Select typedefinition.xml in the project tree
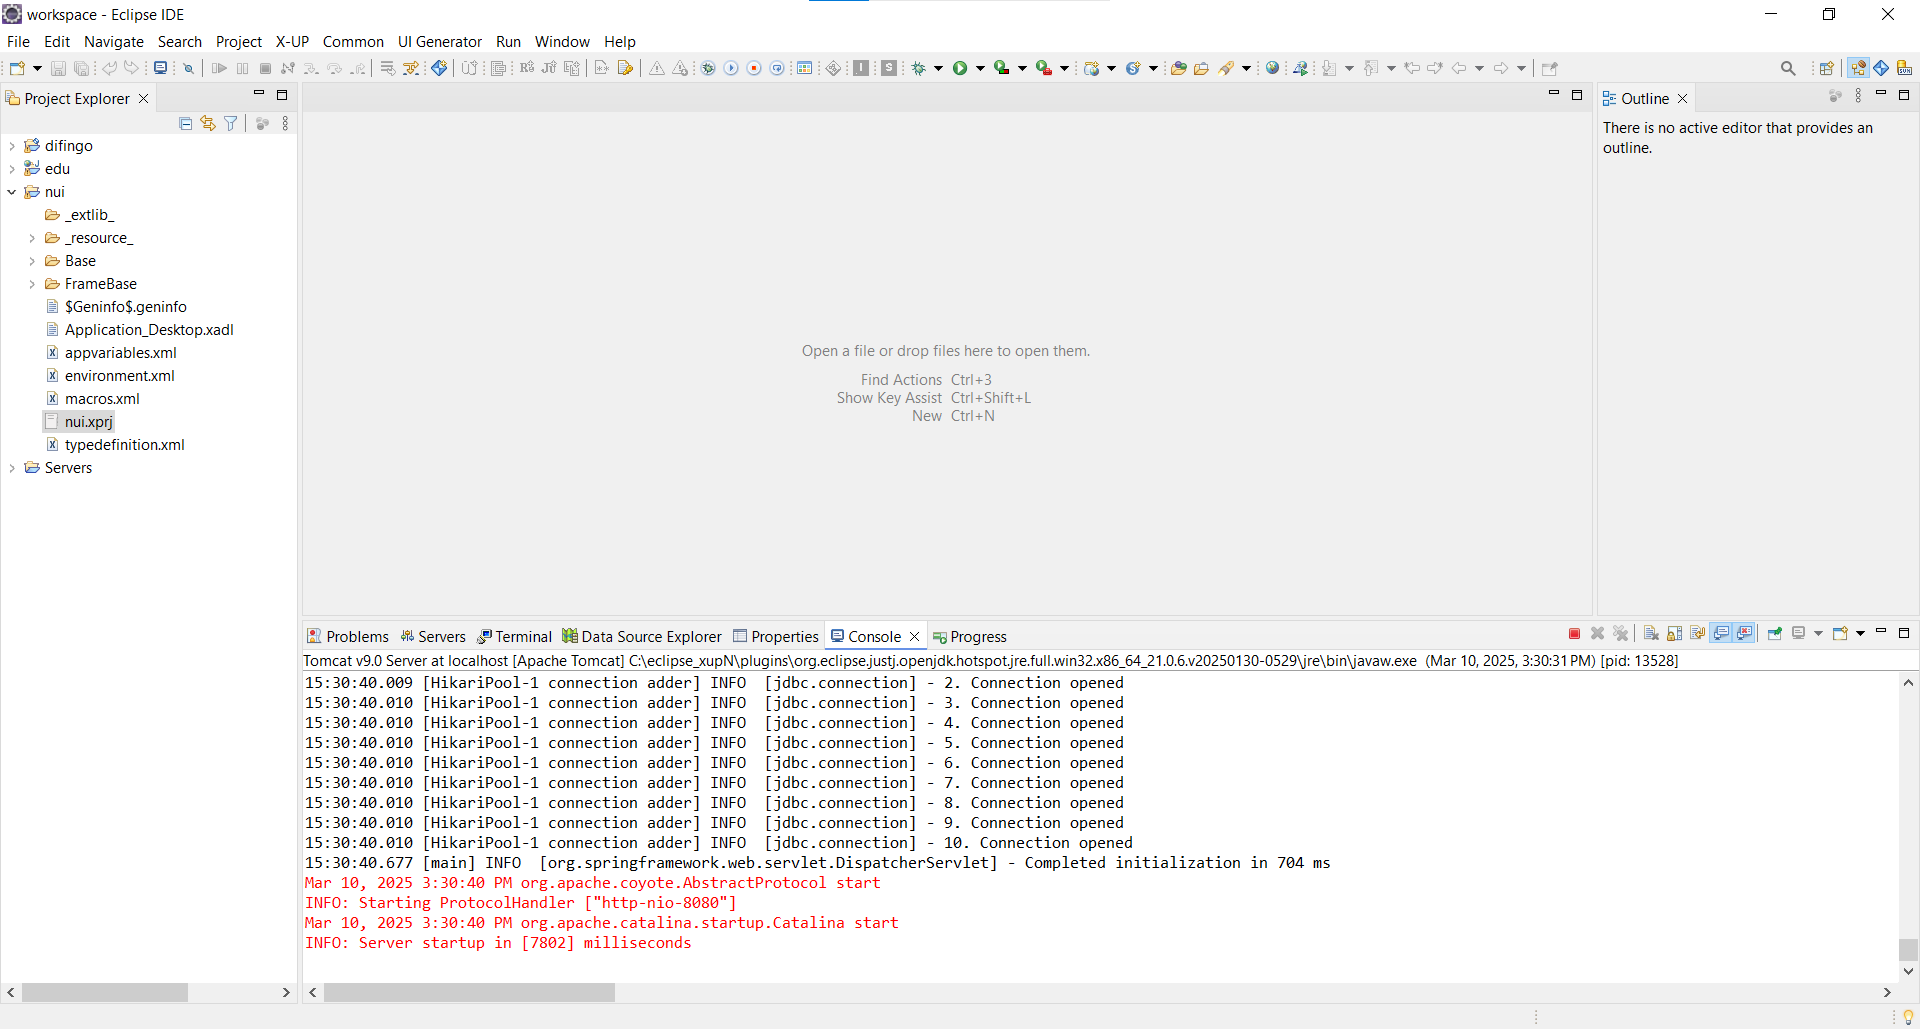1920x1029 pixels. [124, 445]
